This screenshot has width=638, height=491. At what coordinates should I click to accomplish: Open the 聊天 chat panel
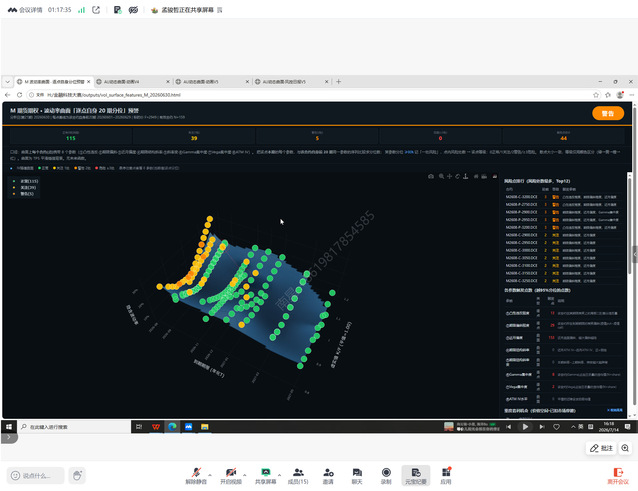click(357, 476)
